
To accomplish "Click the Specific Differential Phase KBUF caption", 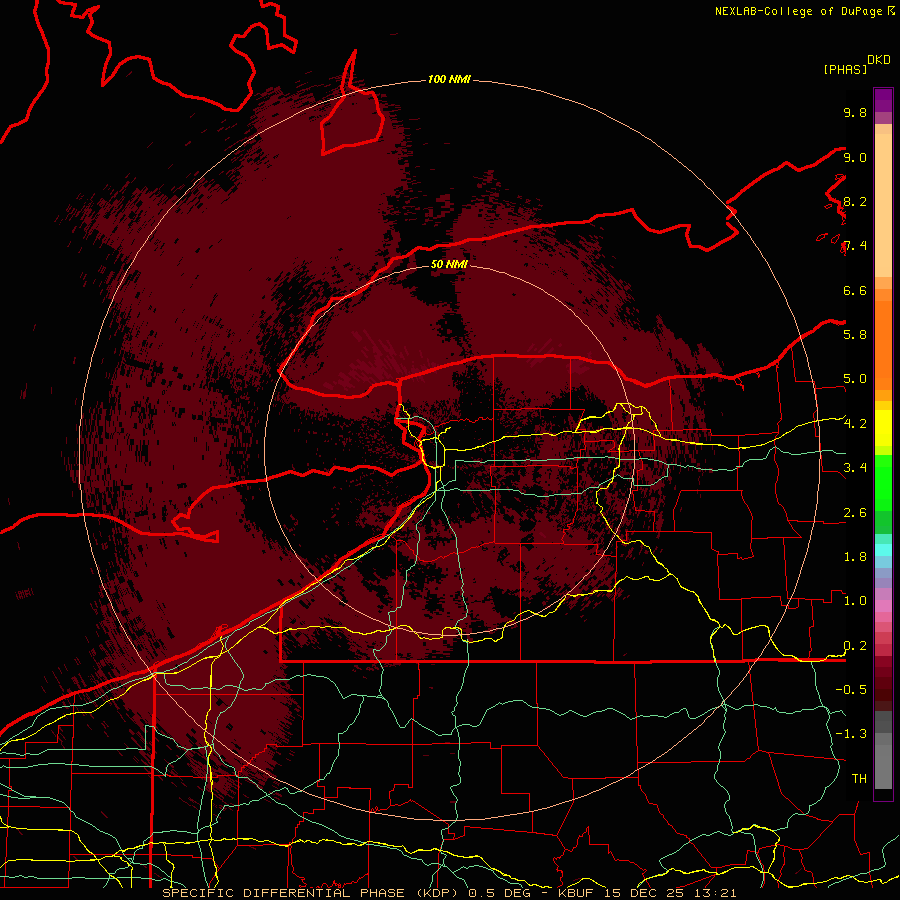I will (449, 893).
